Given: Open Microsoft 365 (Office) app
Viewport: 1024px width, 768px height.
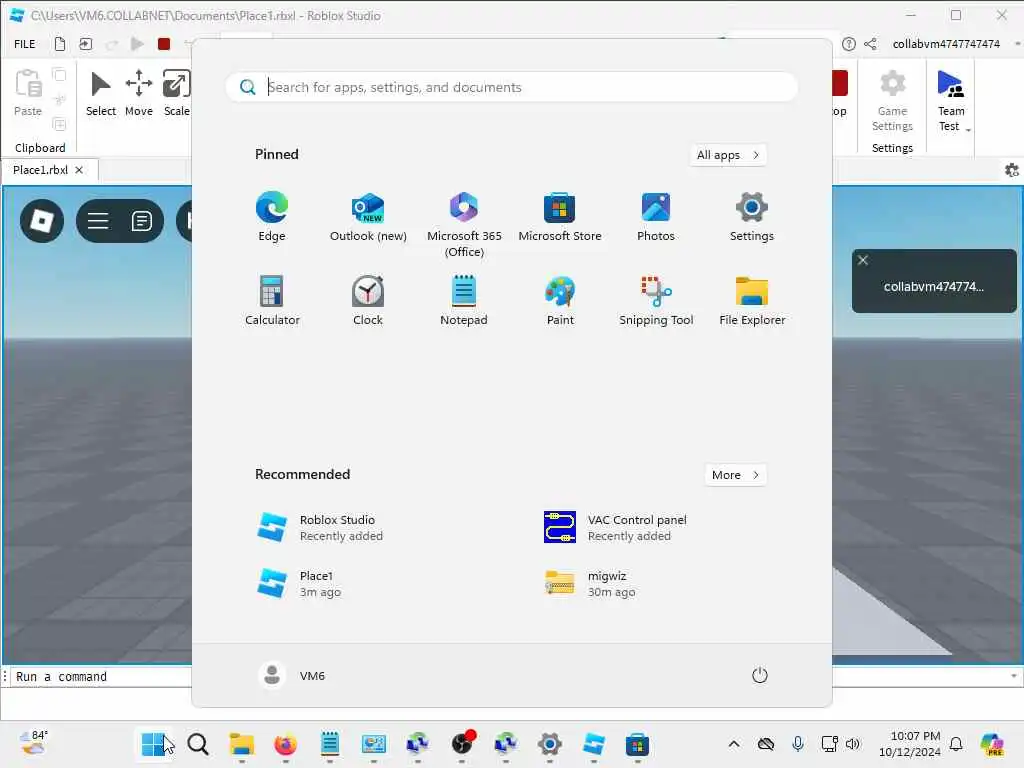Looking at the screenshot, I should coord(464,224).
